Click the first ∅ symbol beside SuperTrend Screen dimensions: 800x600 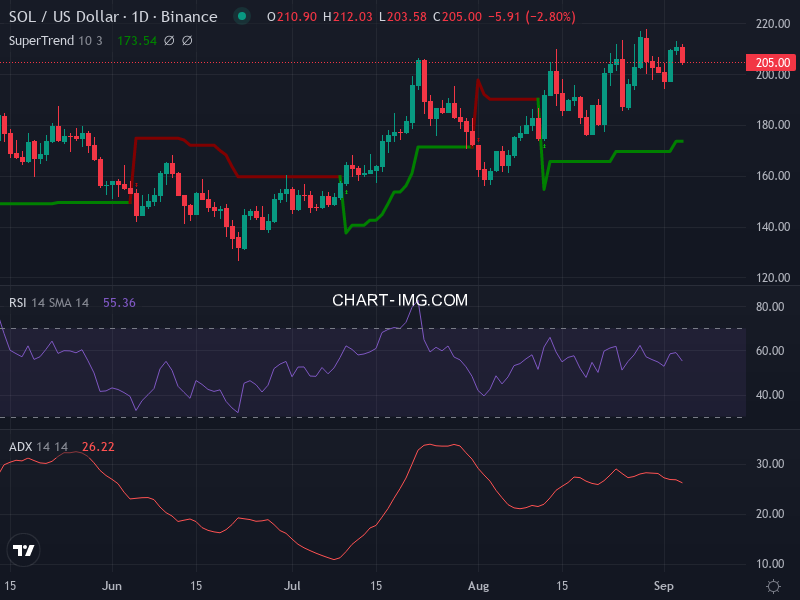(x=168, y=40)
